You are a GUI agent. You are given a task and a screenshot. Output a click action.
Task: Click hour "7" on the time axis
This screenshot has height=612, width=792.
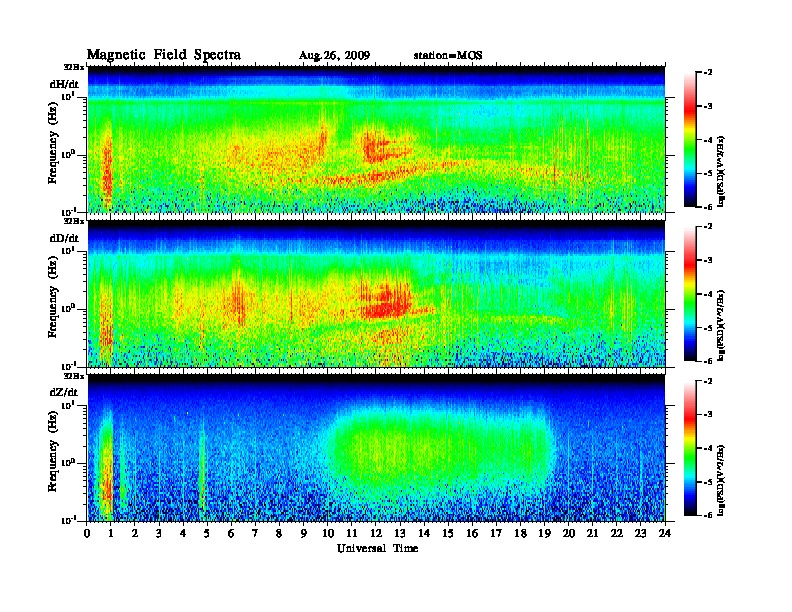[256, 534]
